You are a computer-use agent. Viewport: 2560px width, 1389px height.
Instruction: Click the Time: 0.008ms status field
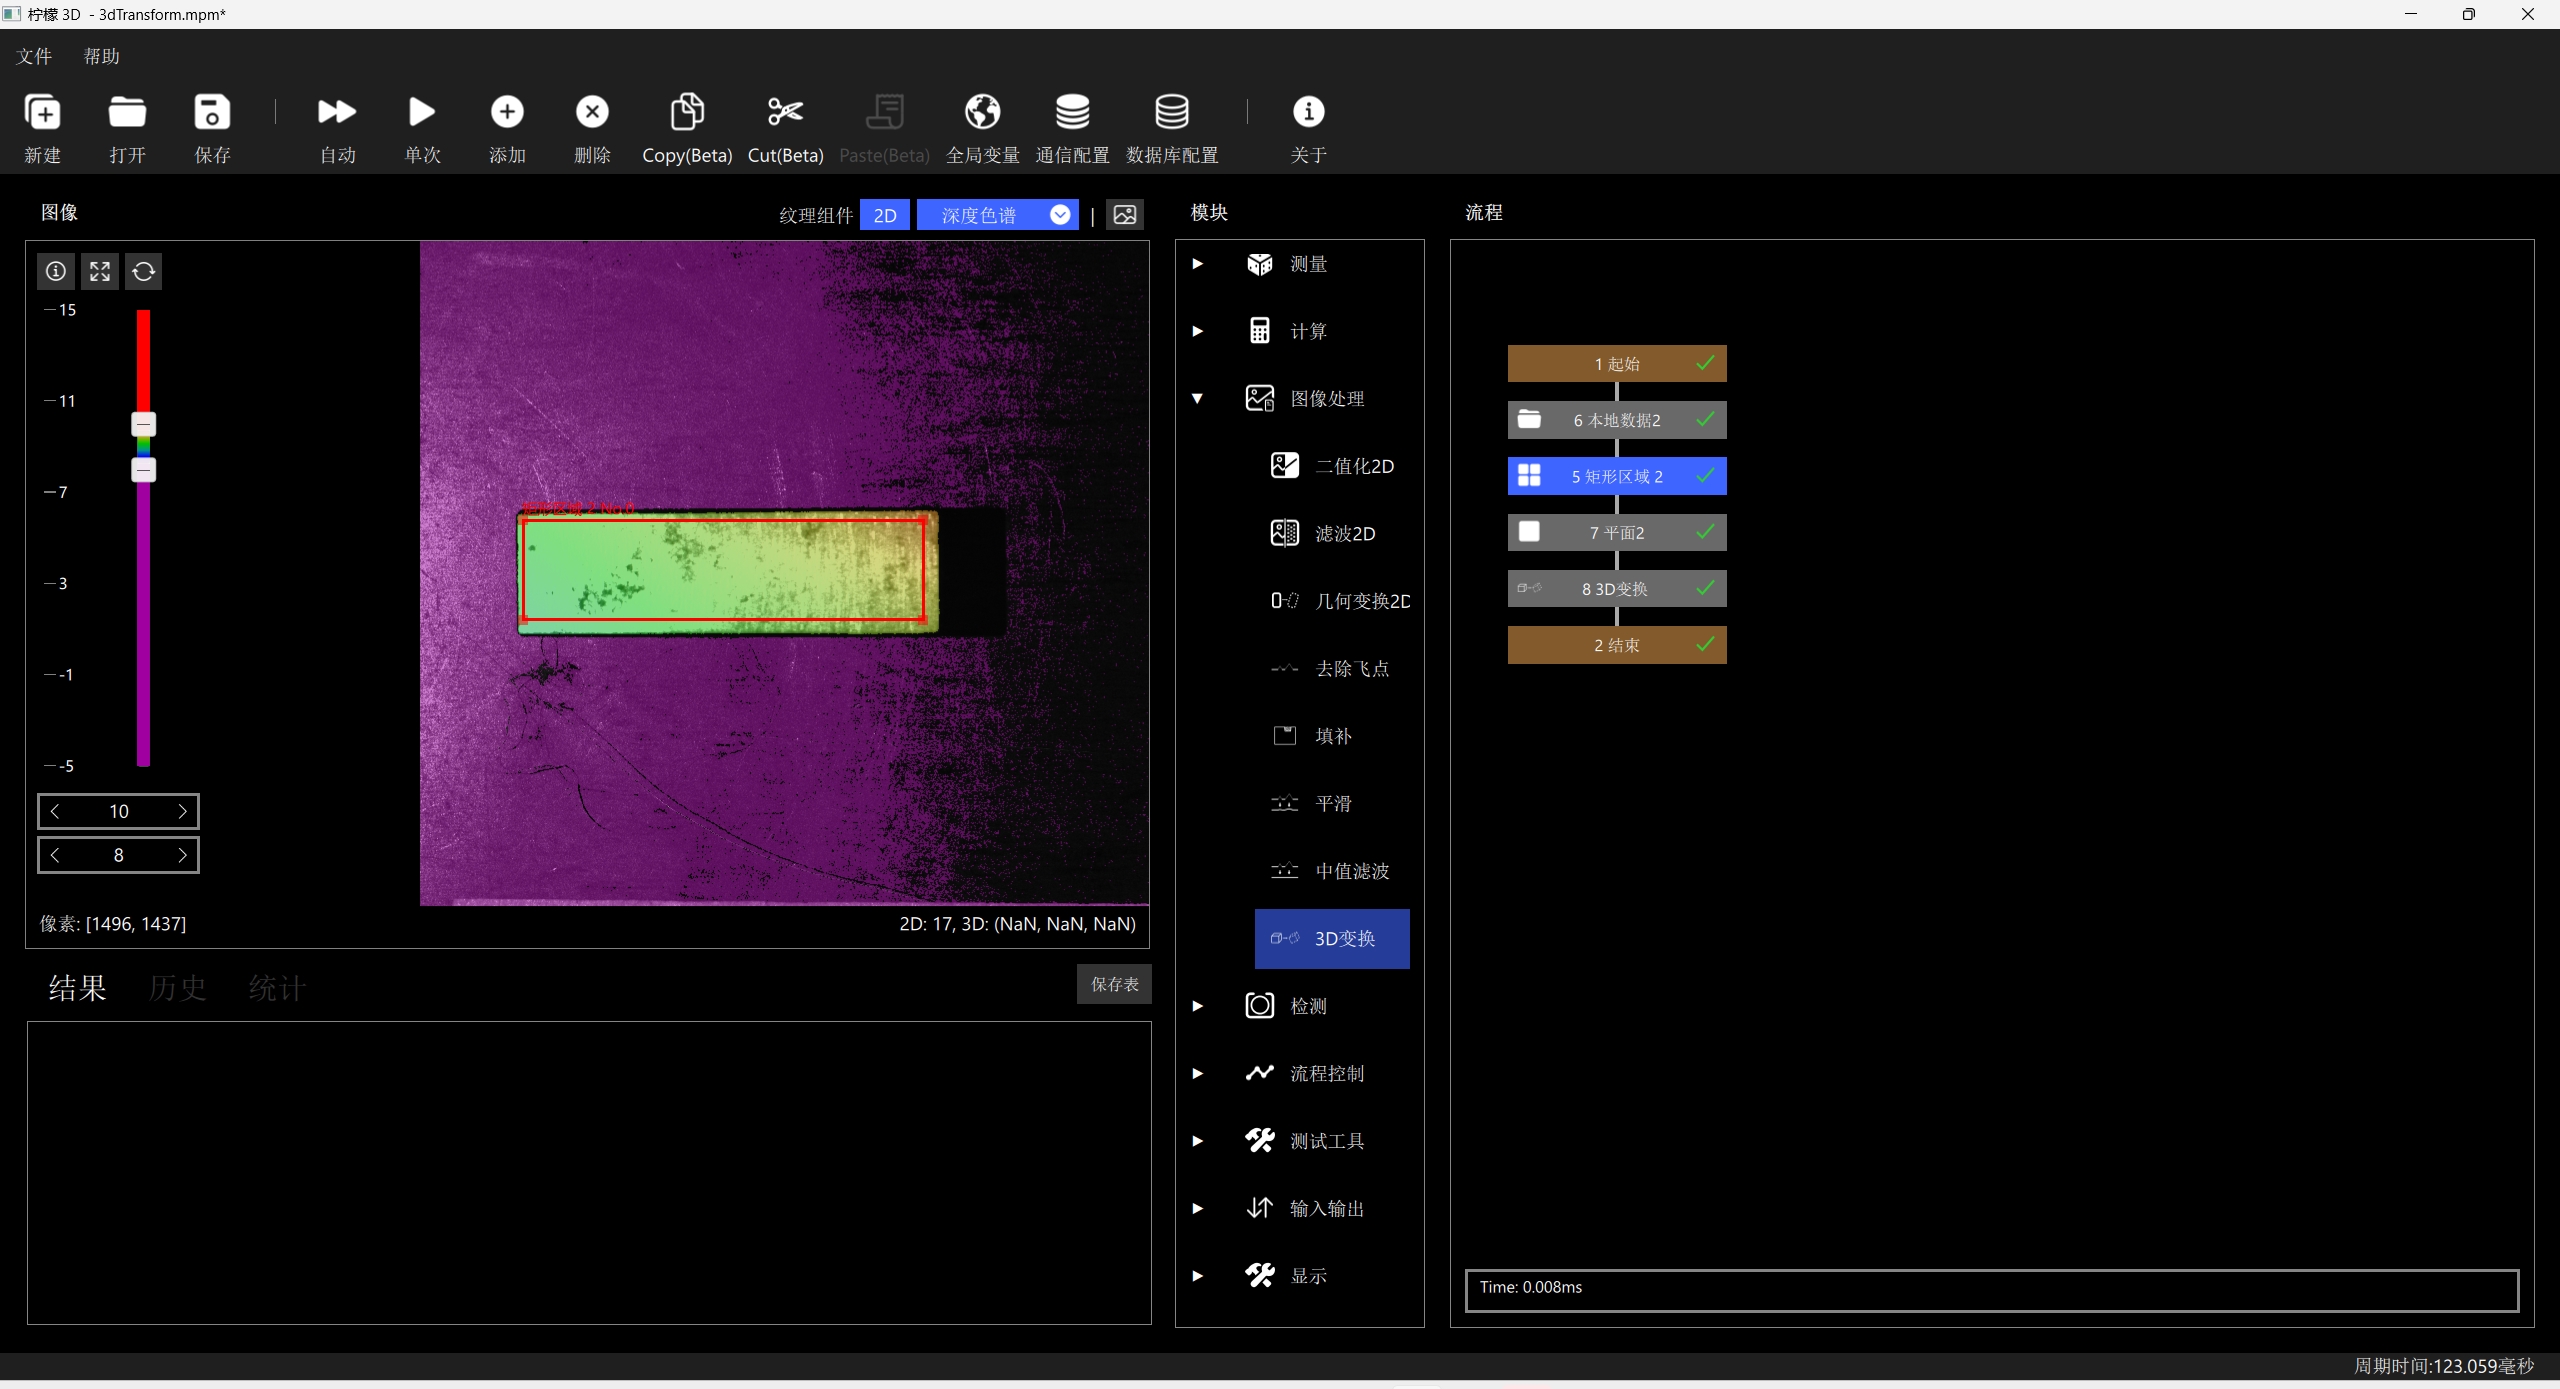(x=1991, y=1290)
